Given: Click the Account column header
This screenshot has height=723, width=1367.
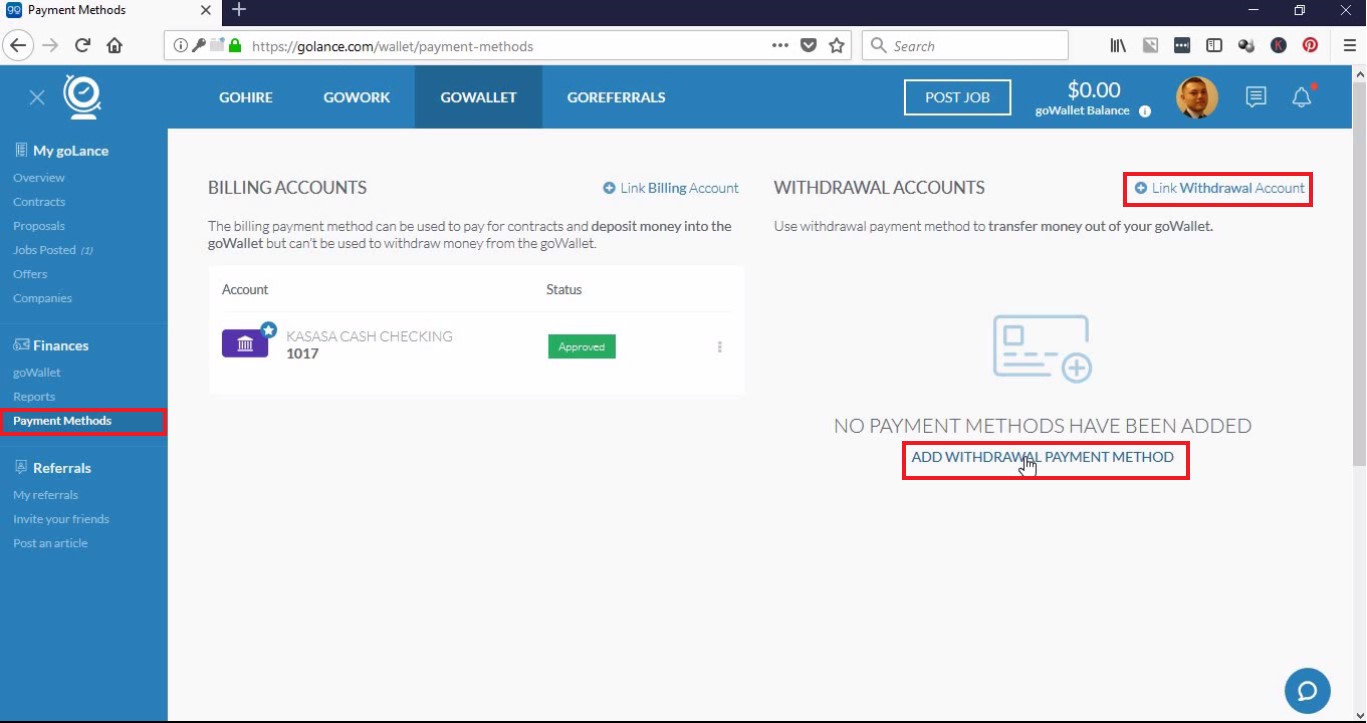Looking at the screenshot, I should click(245, 290).
